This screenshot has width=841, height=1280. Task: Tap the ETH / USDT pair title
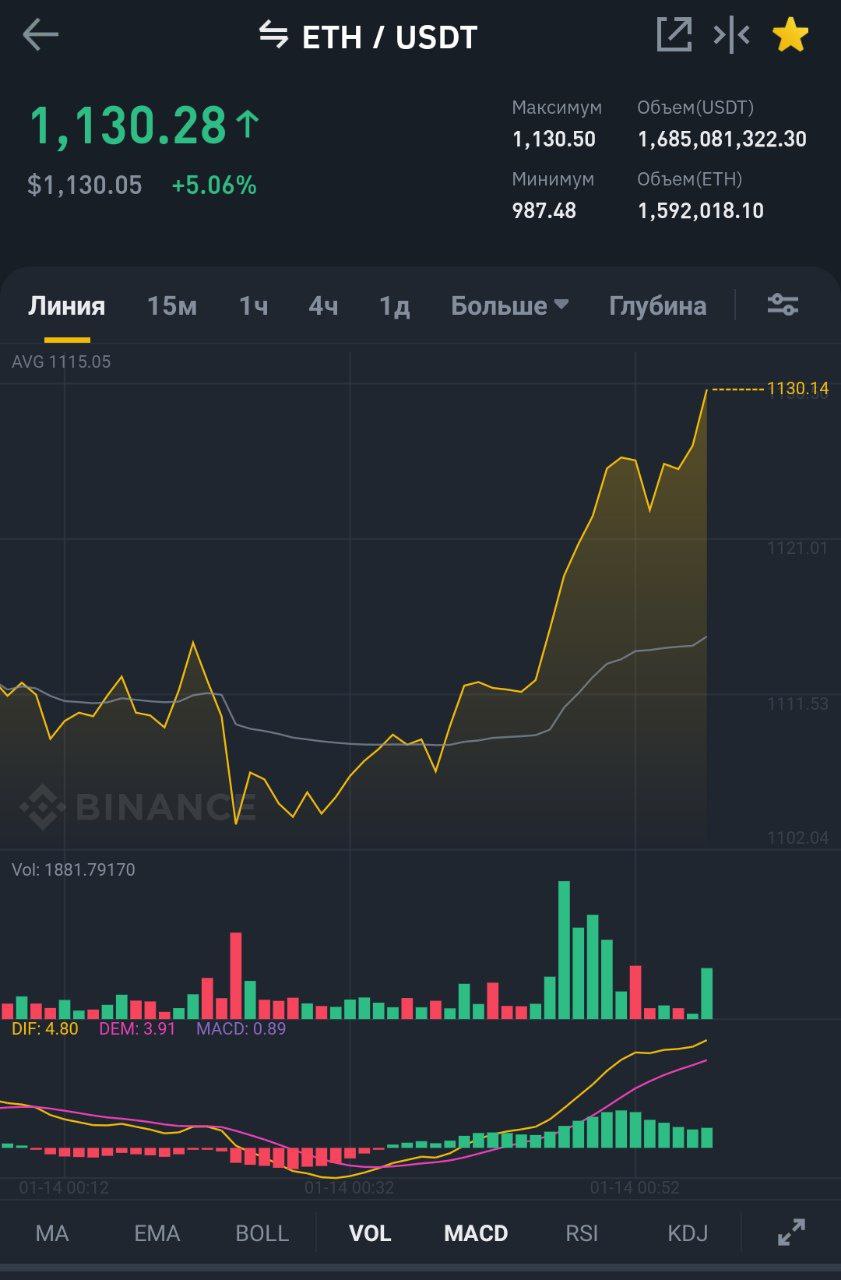pyautogui.click(x=390, y=37)
